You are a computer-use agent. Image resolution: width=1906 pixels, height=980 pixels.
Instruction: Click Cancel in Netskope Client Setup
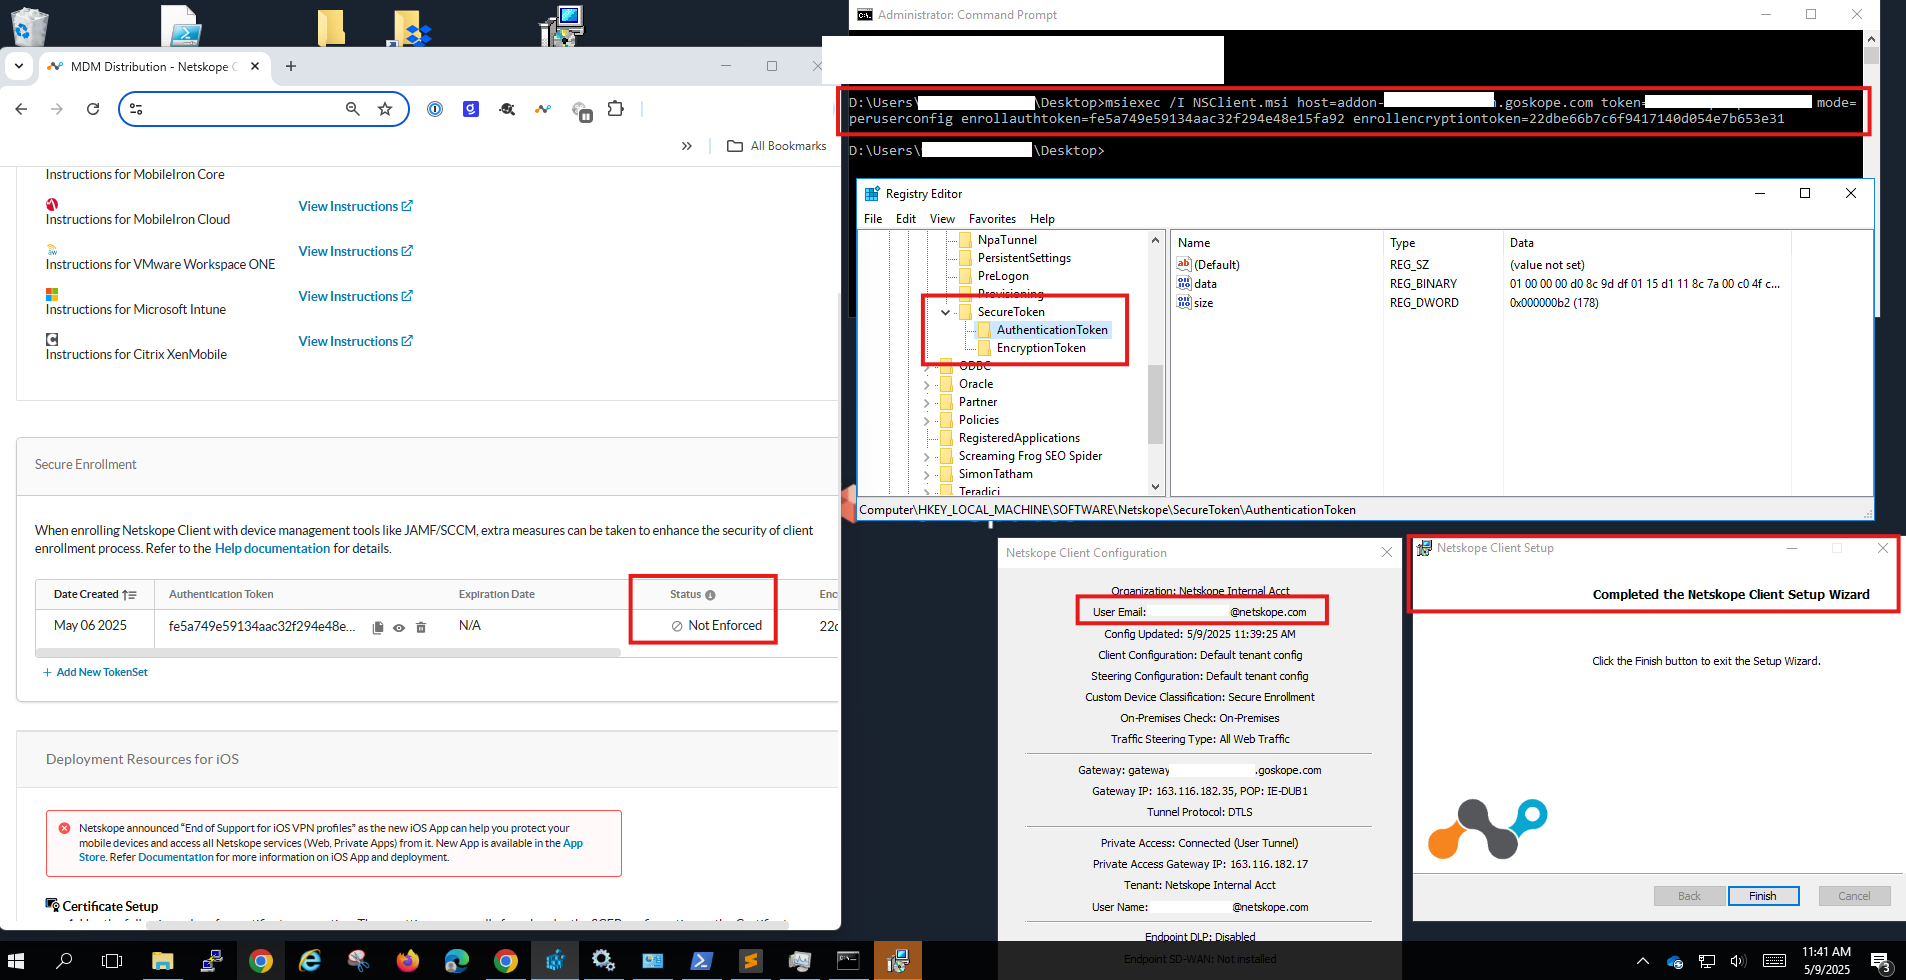[x=1854, y=896]
